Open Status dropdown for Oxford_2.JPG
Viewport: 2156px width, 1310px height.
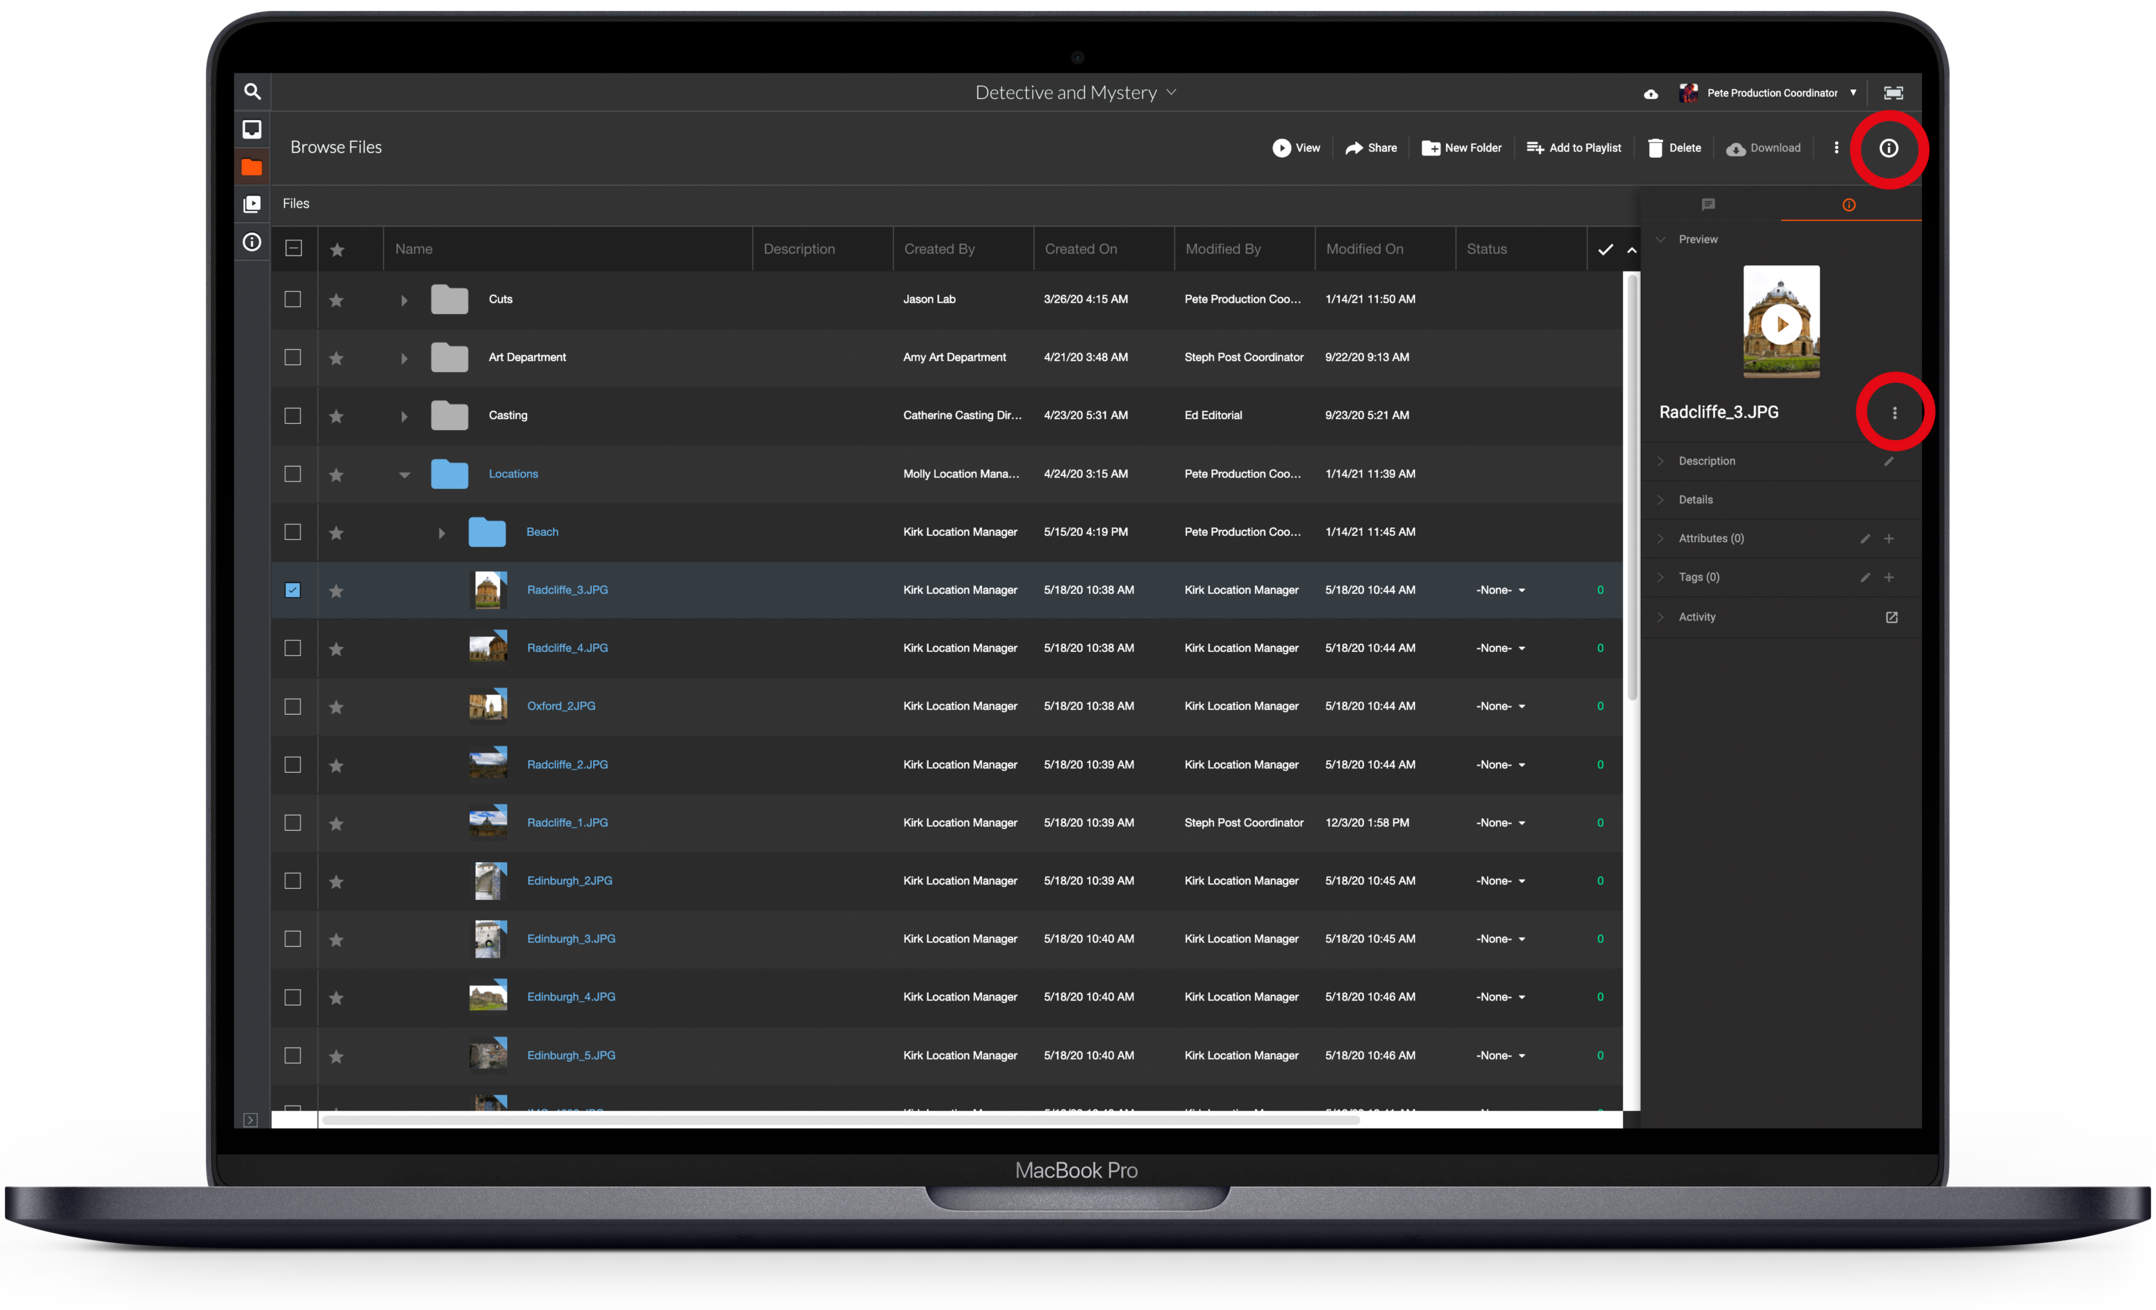click(1500, 706)
